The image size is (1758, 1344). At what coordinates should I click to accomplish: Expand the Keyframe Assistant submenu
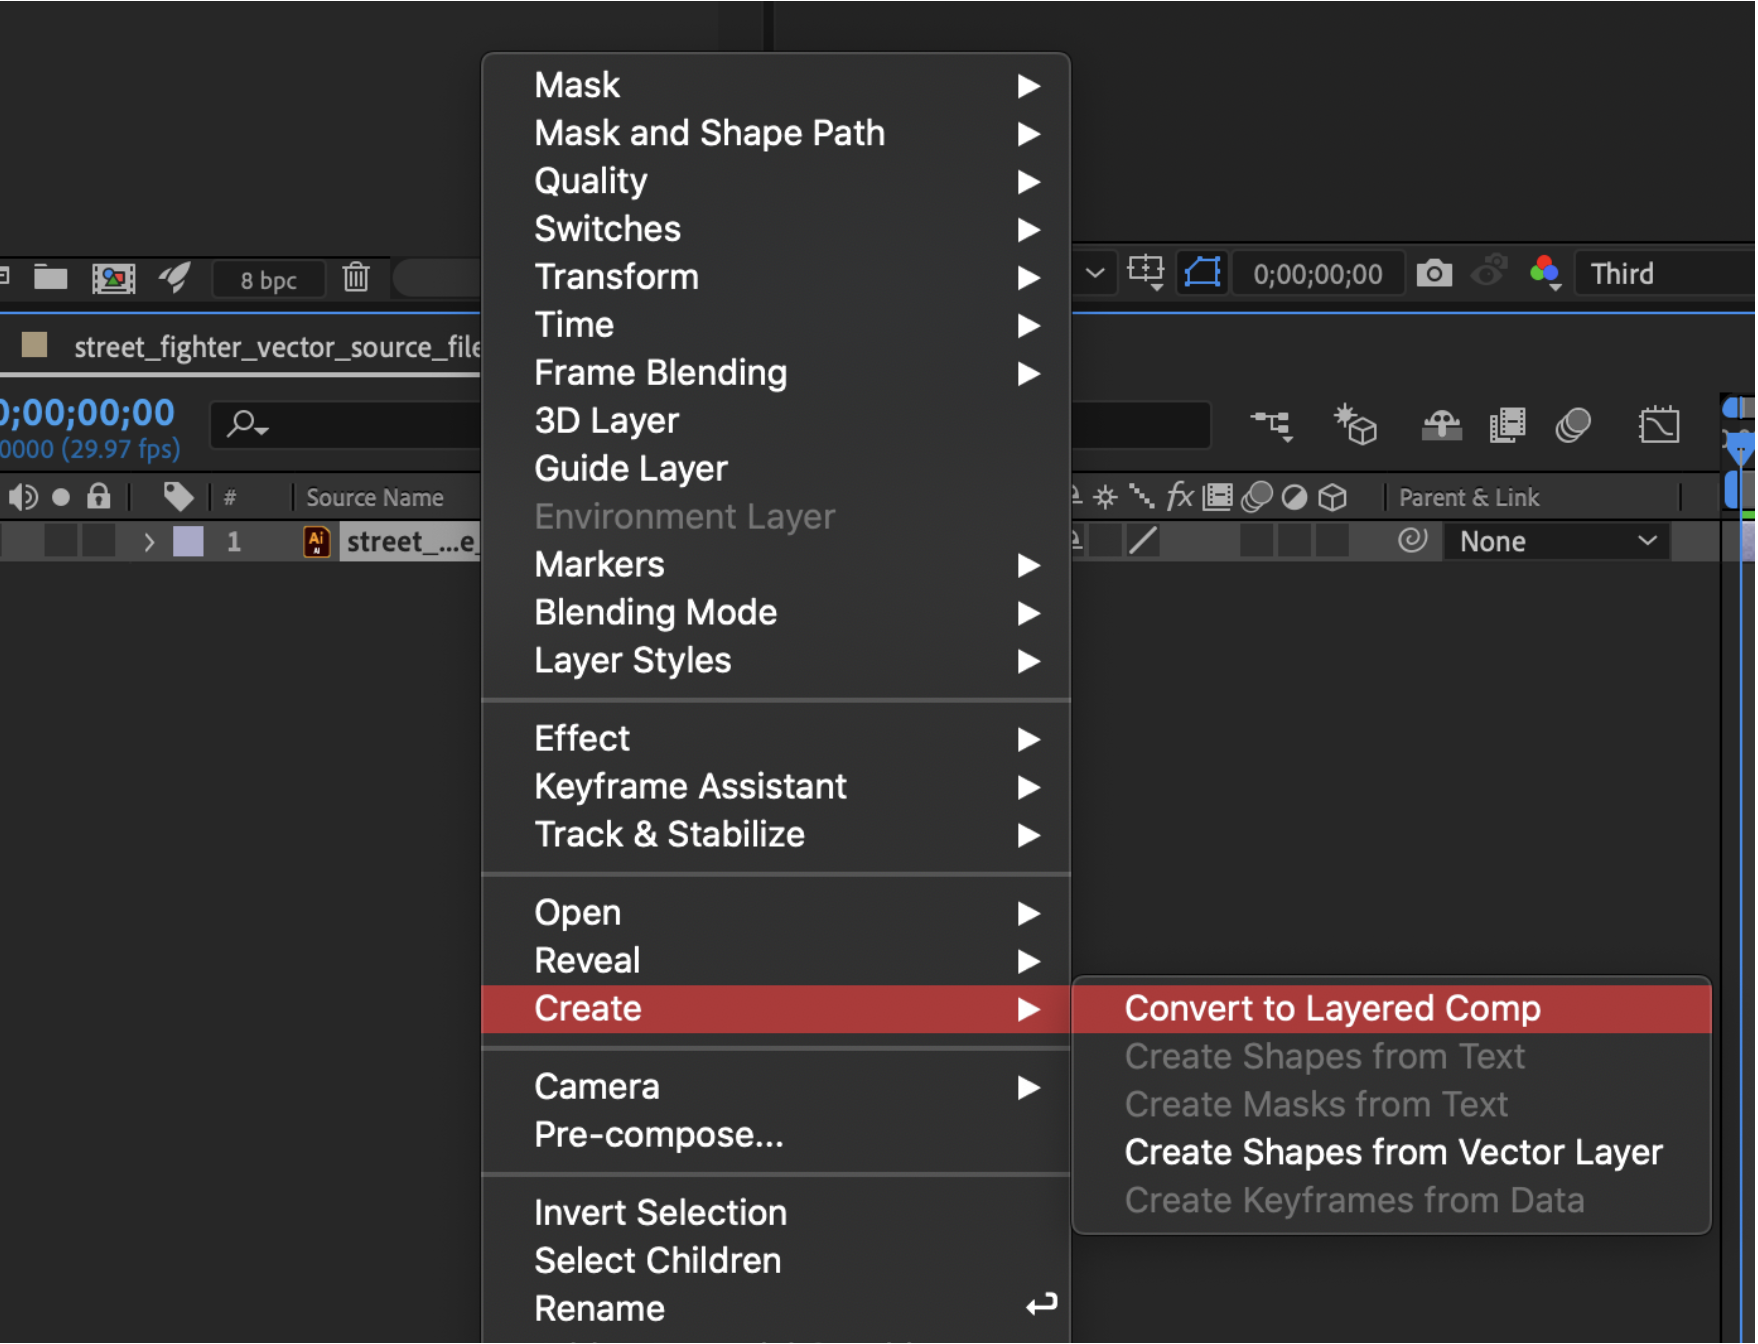tap(776, 787)
